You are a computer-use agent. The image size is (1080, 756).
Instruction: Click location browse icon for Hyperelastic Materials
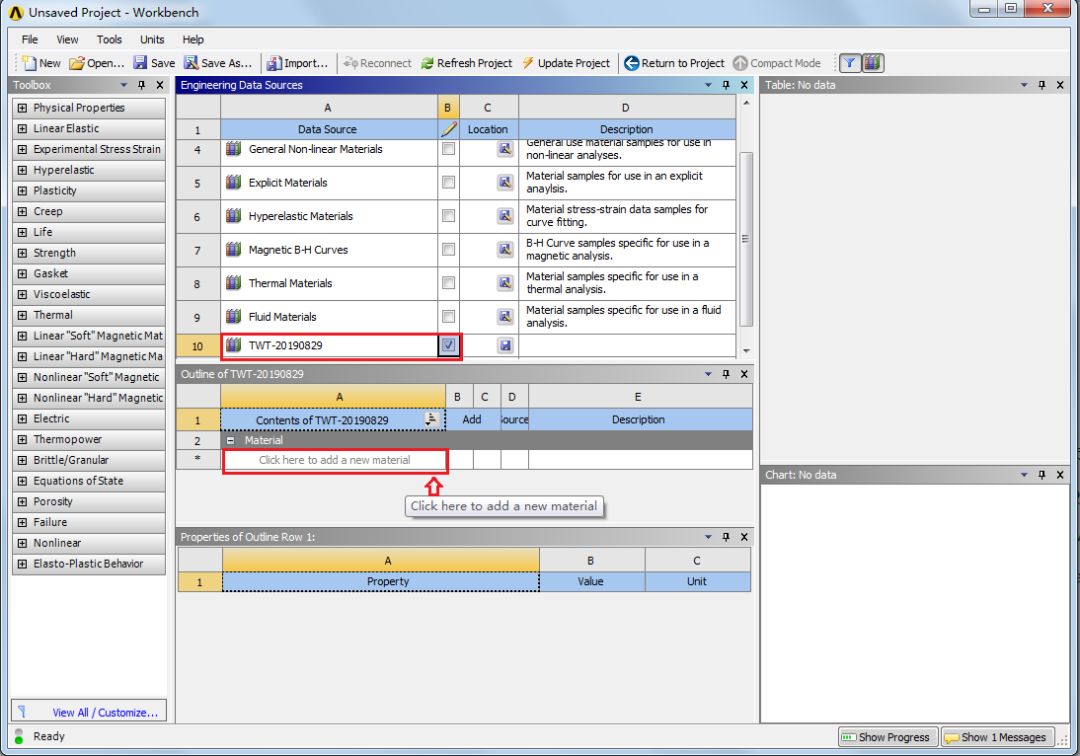505,216
